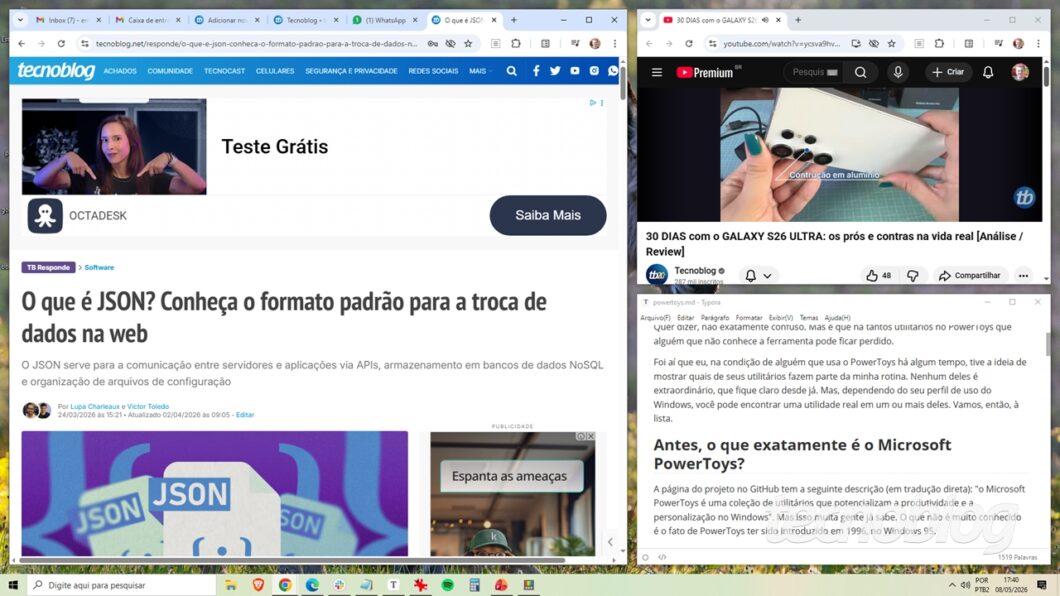Click the Criar button on YouTube
This screenshot has height=596, width=1060.
click(948, 72)
